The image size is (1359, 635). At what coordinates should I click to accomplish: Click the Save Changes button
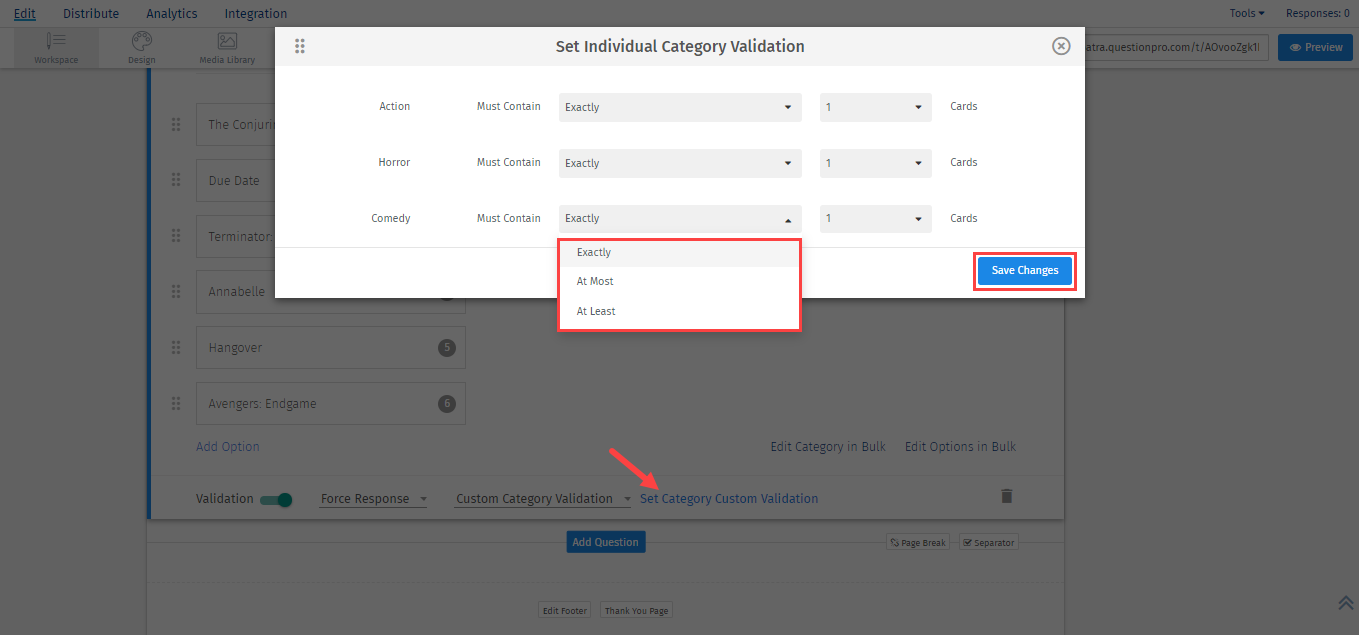coord(1024,271)
